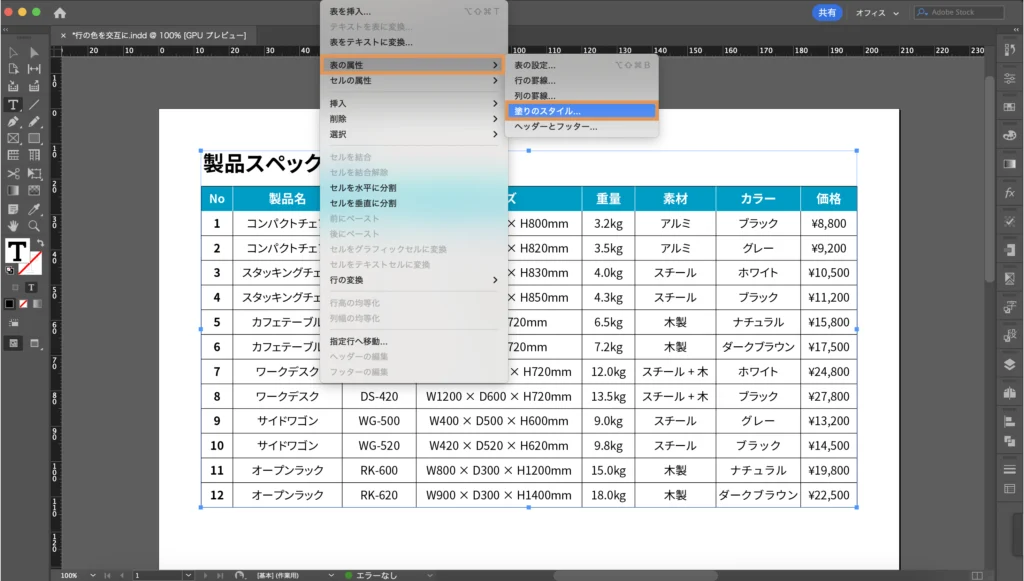The width and height of the screenshot is (1024, 581).
Task: Select the Pen tool
Action: click(13, 121)
